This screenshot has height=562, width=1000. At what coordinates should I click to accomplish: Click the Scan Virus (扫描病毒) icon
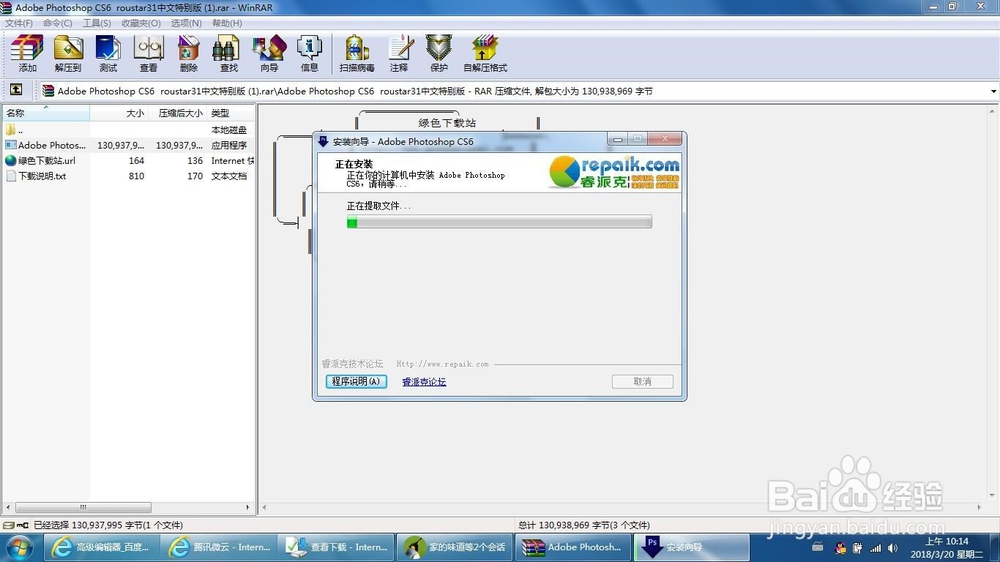click(357, 53)
